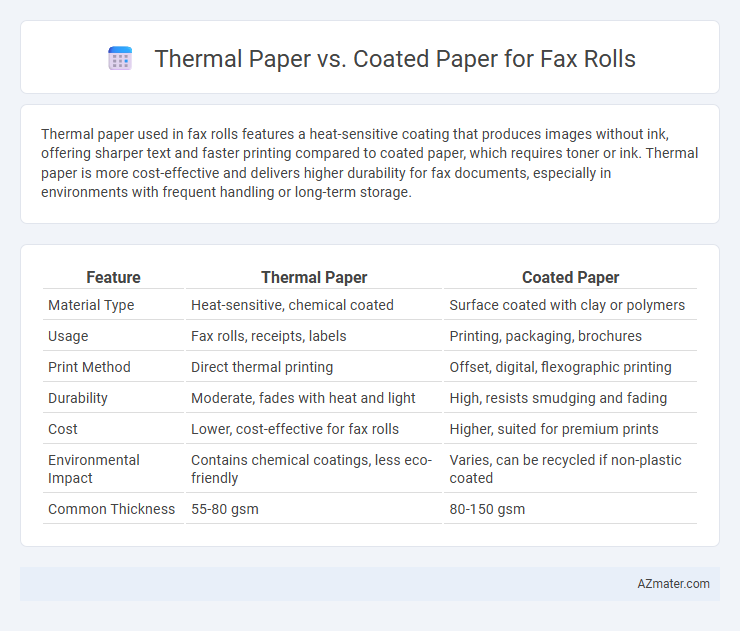Click the 'Durability' row label

coord(78,398)
